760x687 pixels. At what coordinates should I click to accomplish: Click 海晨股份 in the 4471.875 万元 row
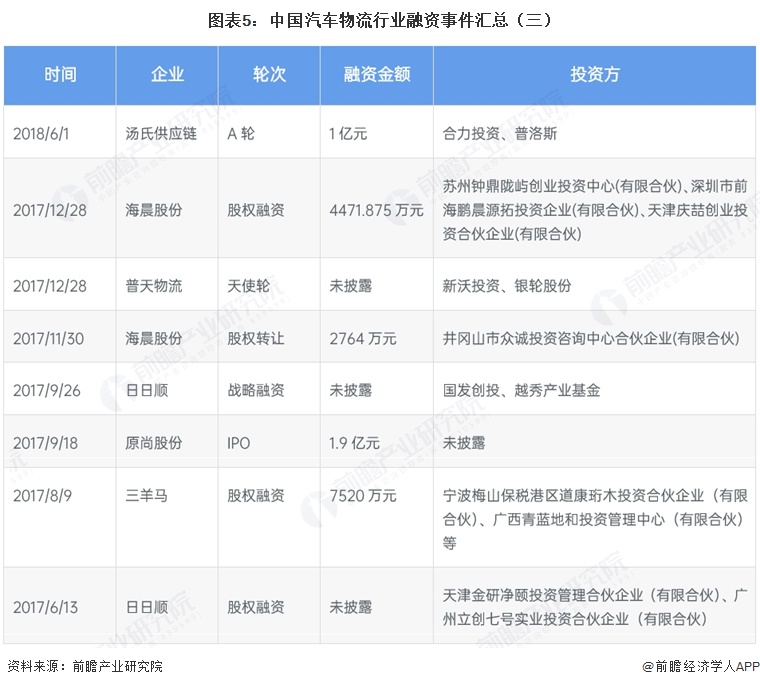(154, 210)
